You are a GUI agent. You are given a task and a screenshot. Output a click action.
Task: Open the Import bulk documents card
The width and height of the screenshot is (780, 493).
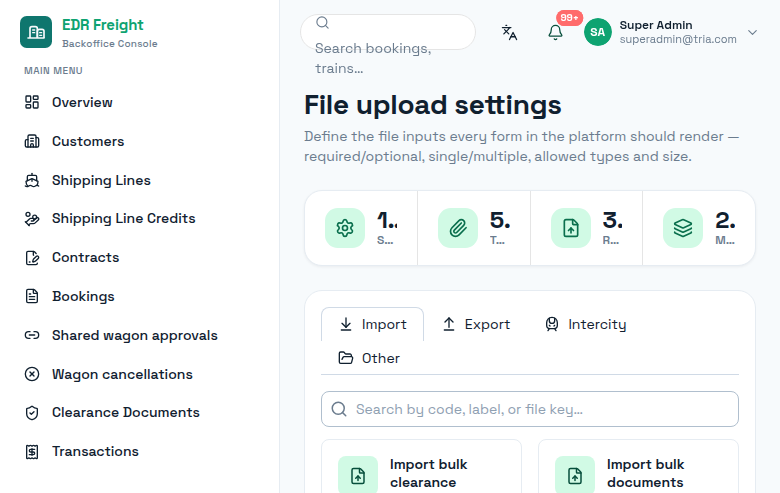click(x=638, y=467)
